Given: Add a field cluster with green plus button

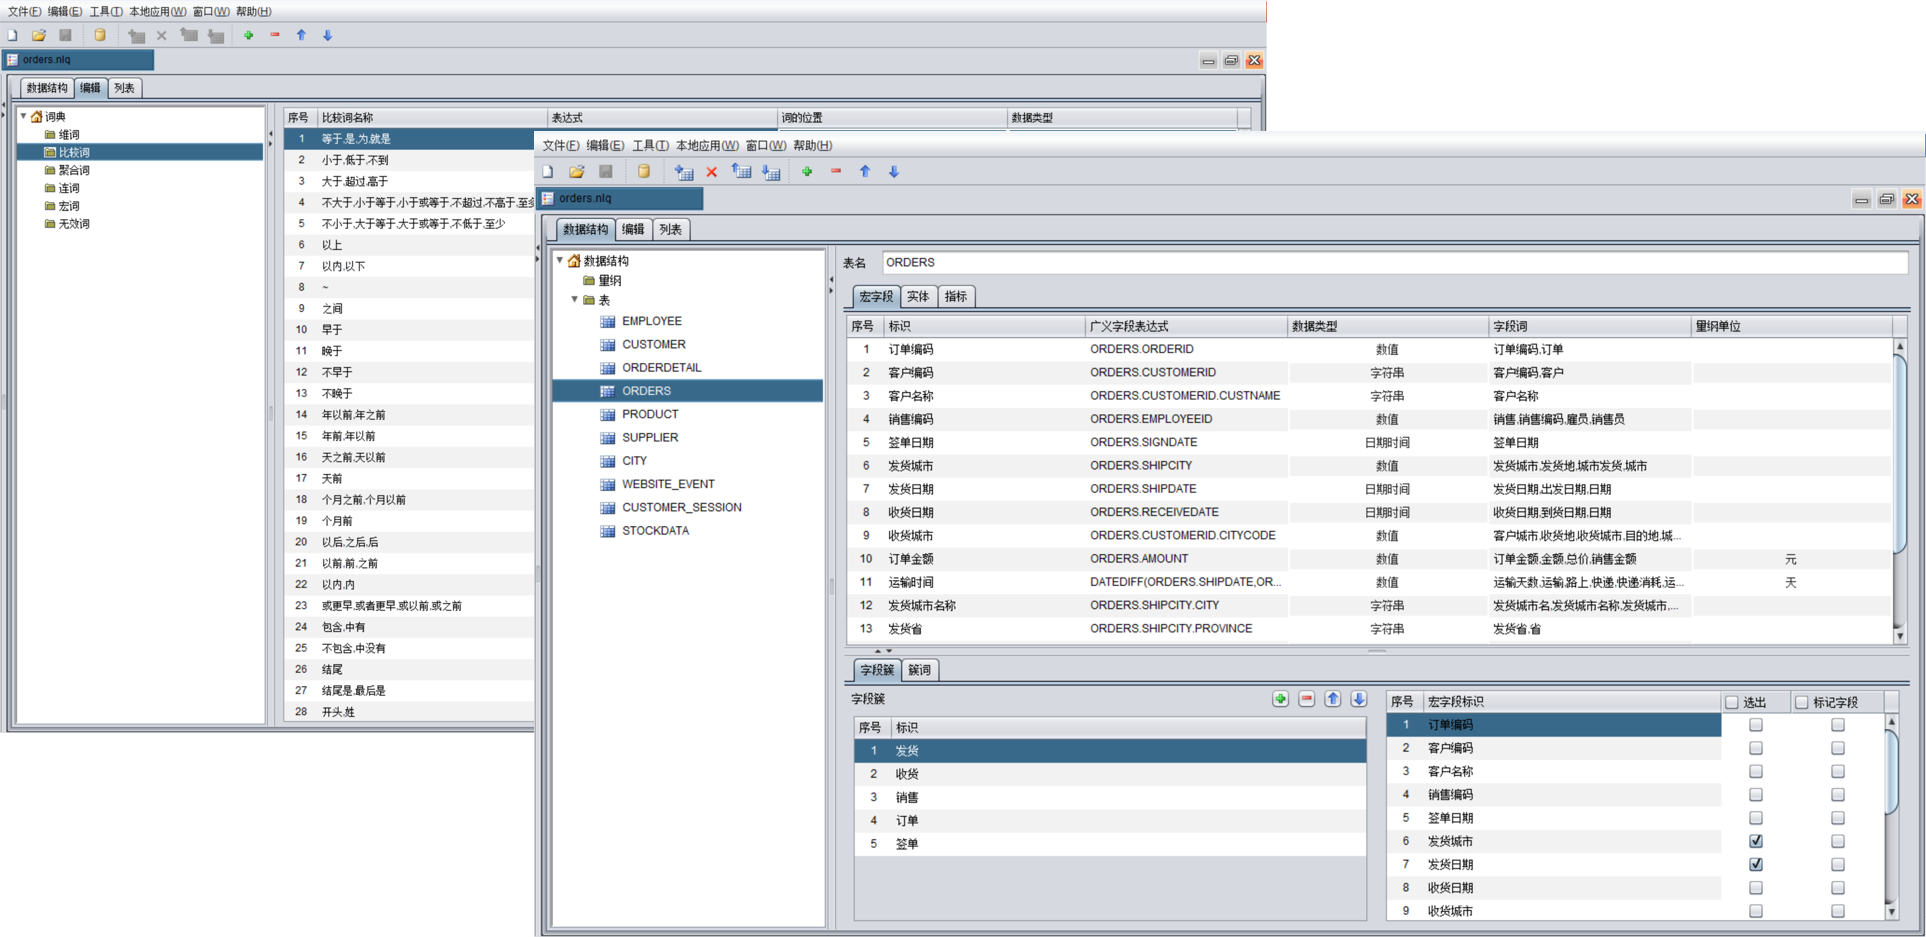Looking at the screenshot, I should (1280, 699).
